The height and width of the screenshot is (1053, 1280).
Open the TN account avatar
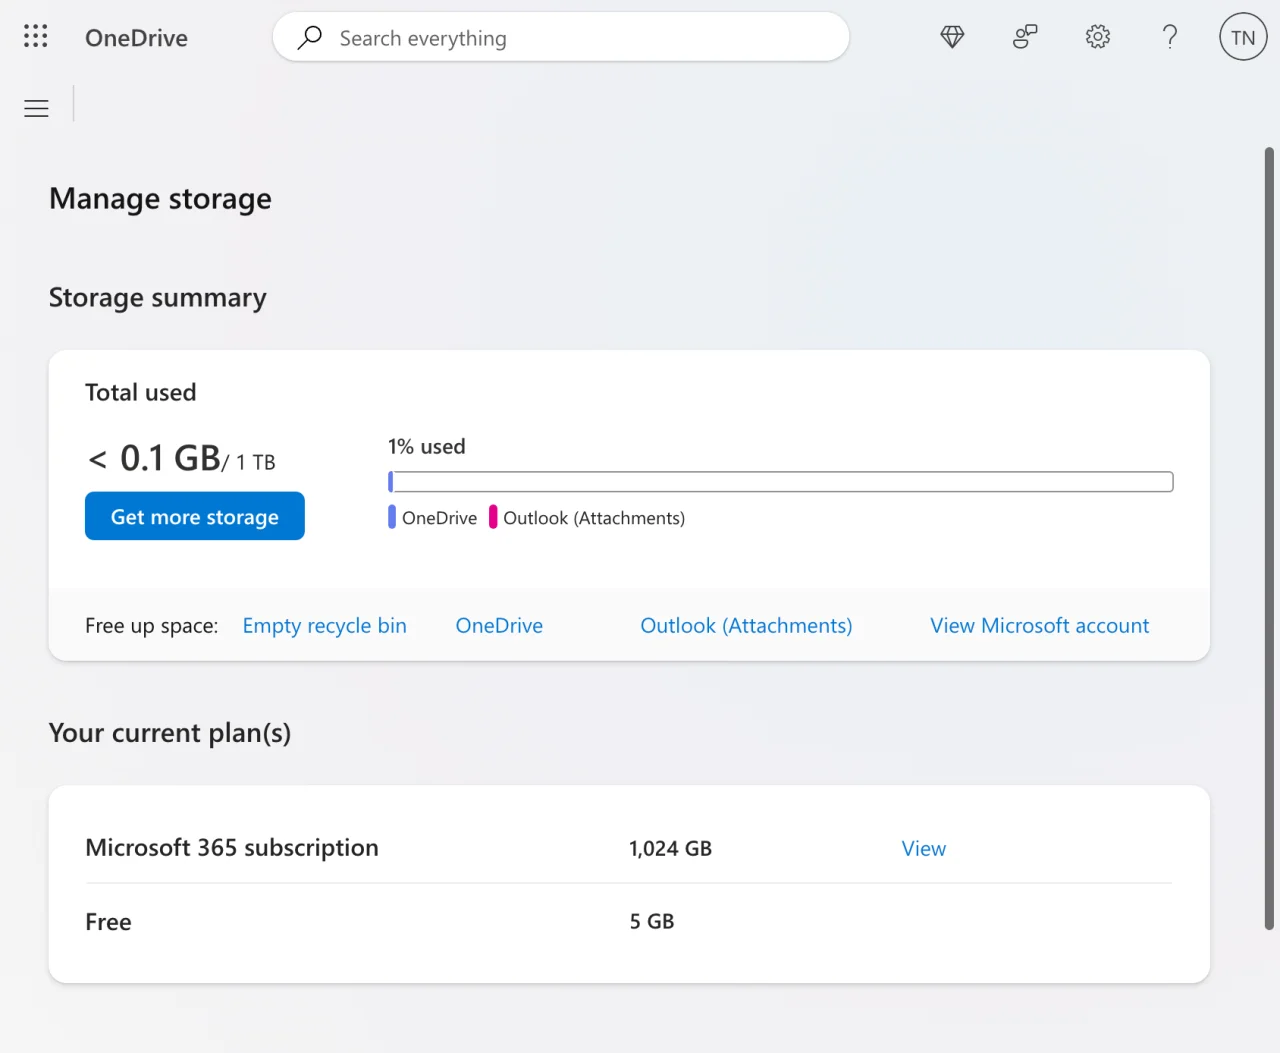click(1243, 37)
